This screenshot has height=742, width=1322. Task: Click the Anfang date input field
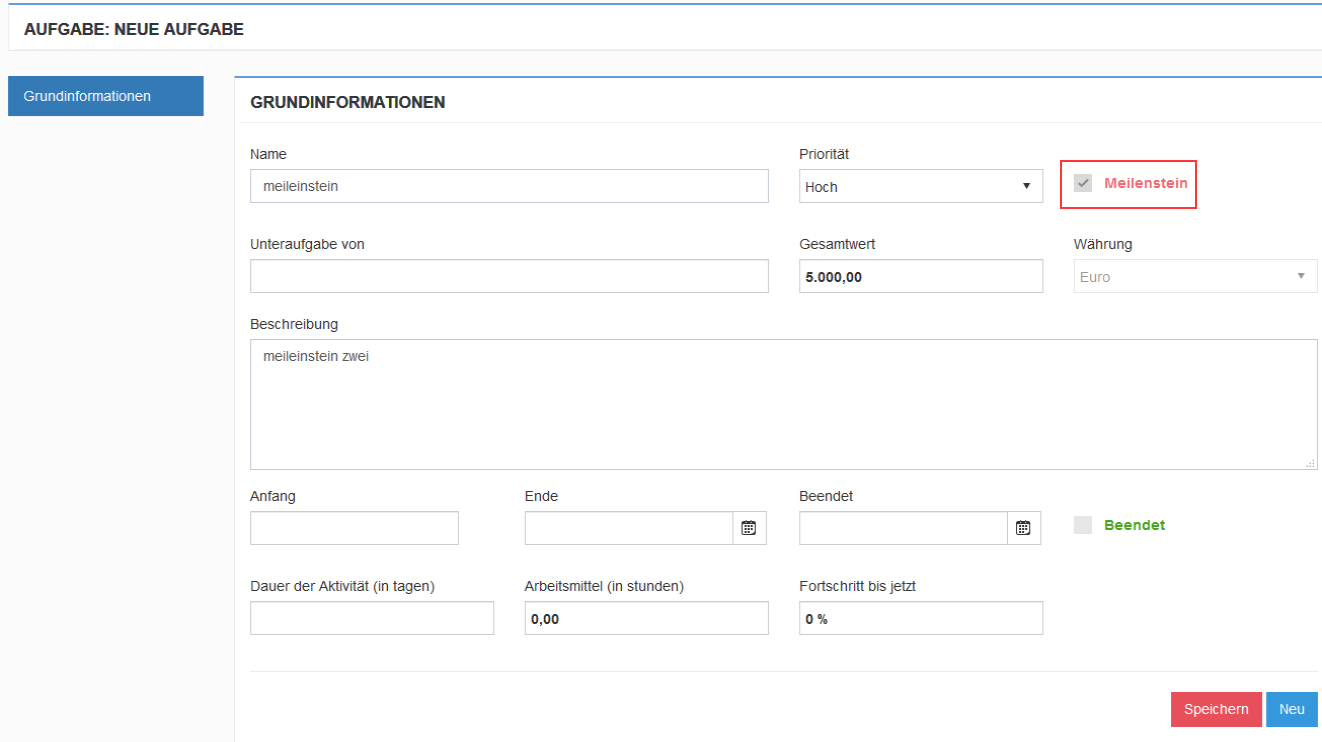[354, 528]
